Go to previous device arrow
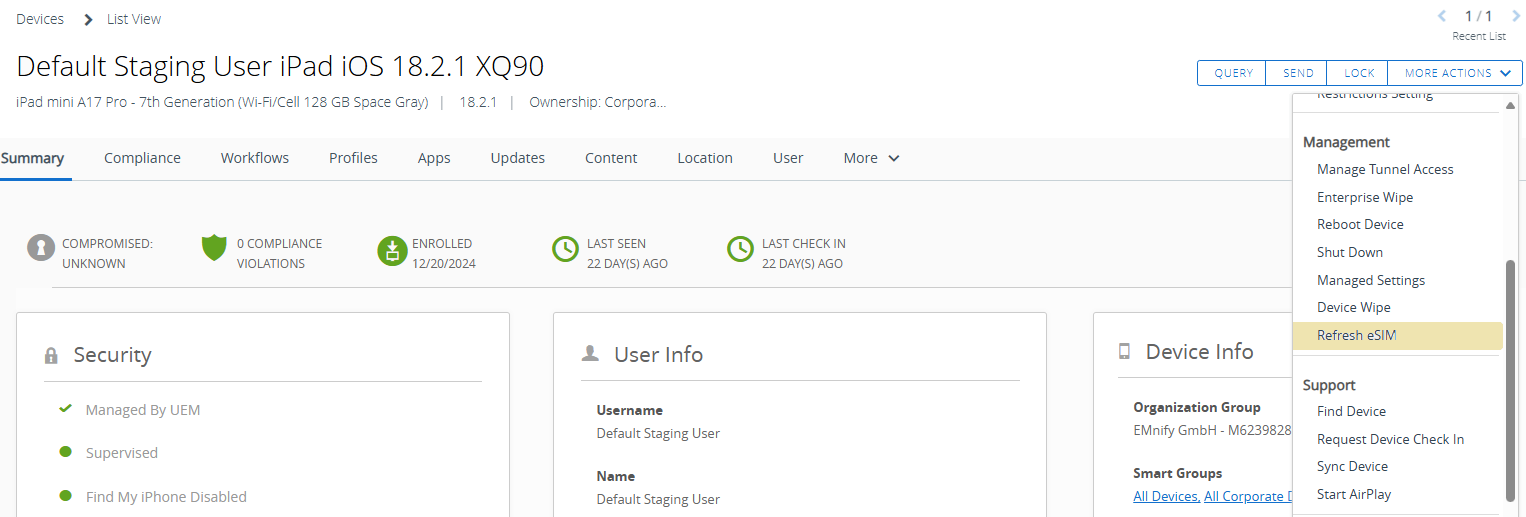 (1442, 16)
